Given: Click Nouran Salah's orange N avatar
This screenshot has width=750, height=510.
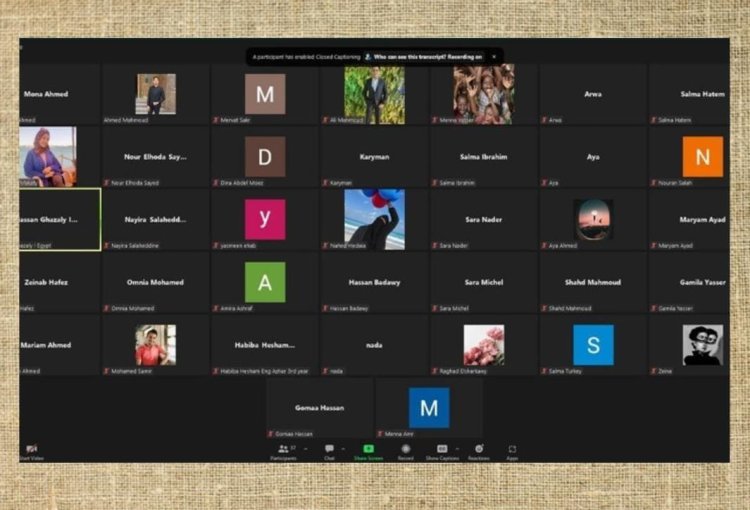Looking at the screenshot, I should pos(702,157).
